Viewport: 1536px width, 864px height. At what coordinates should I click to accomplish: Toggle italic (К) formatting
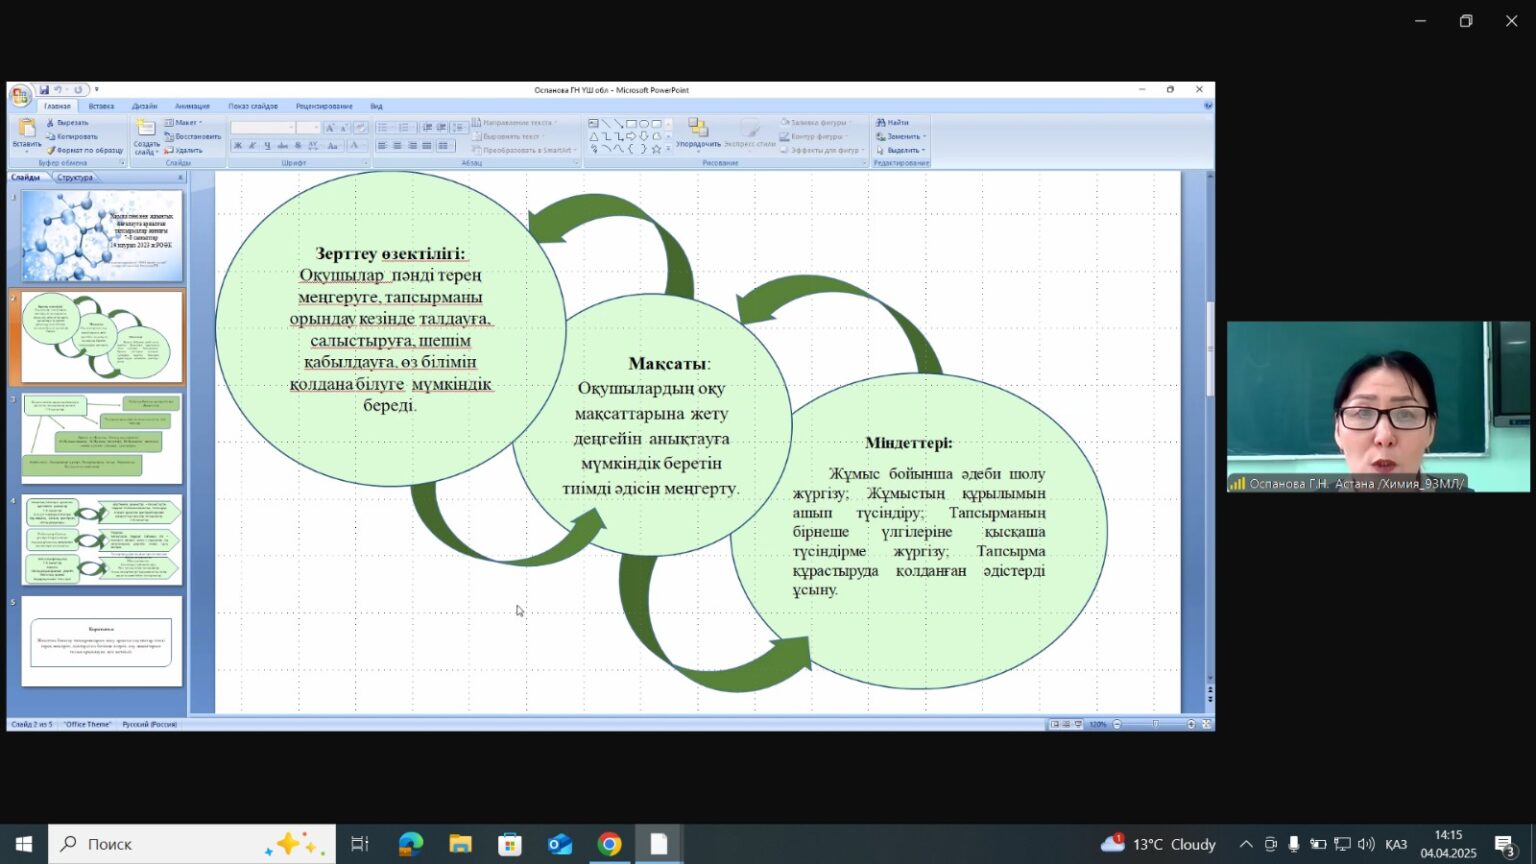click(x=252, y=146)
